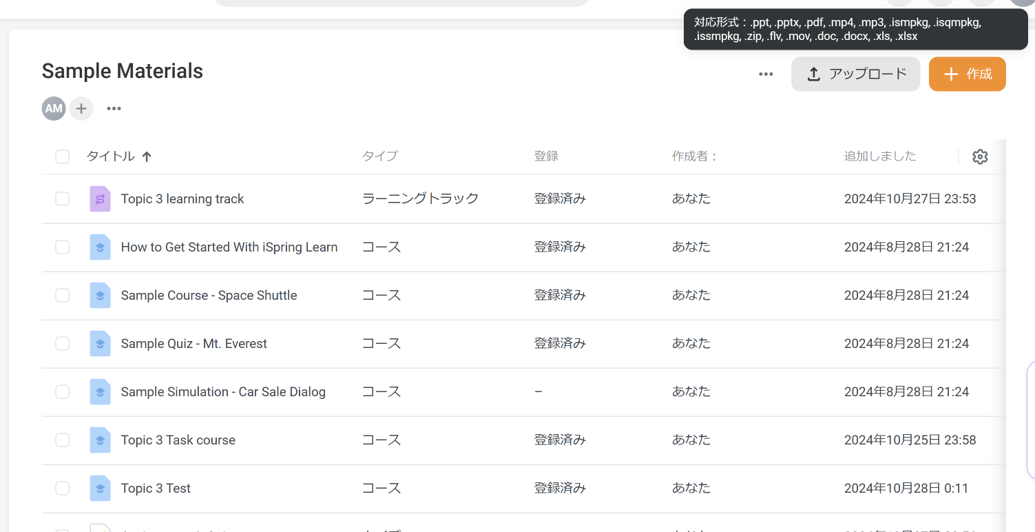
Task: Click the 登録 column header
Action: point(546,157)
